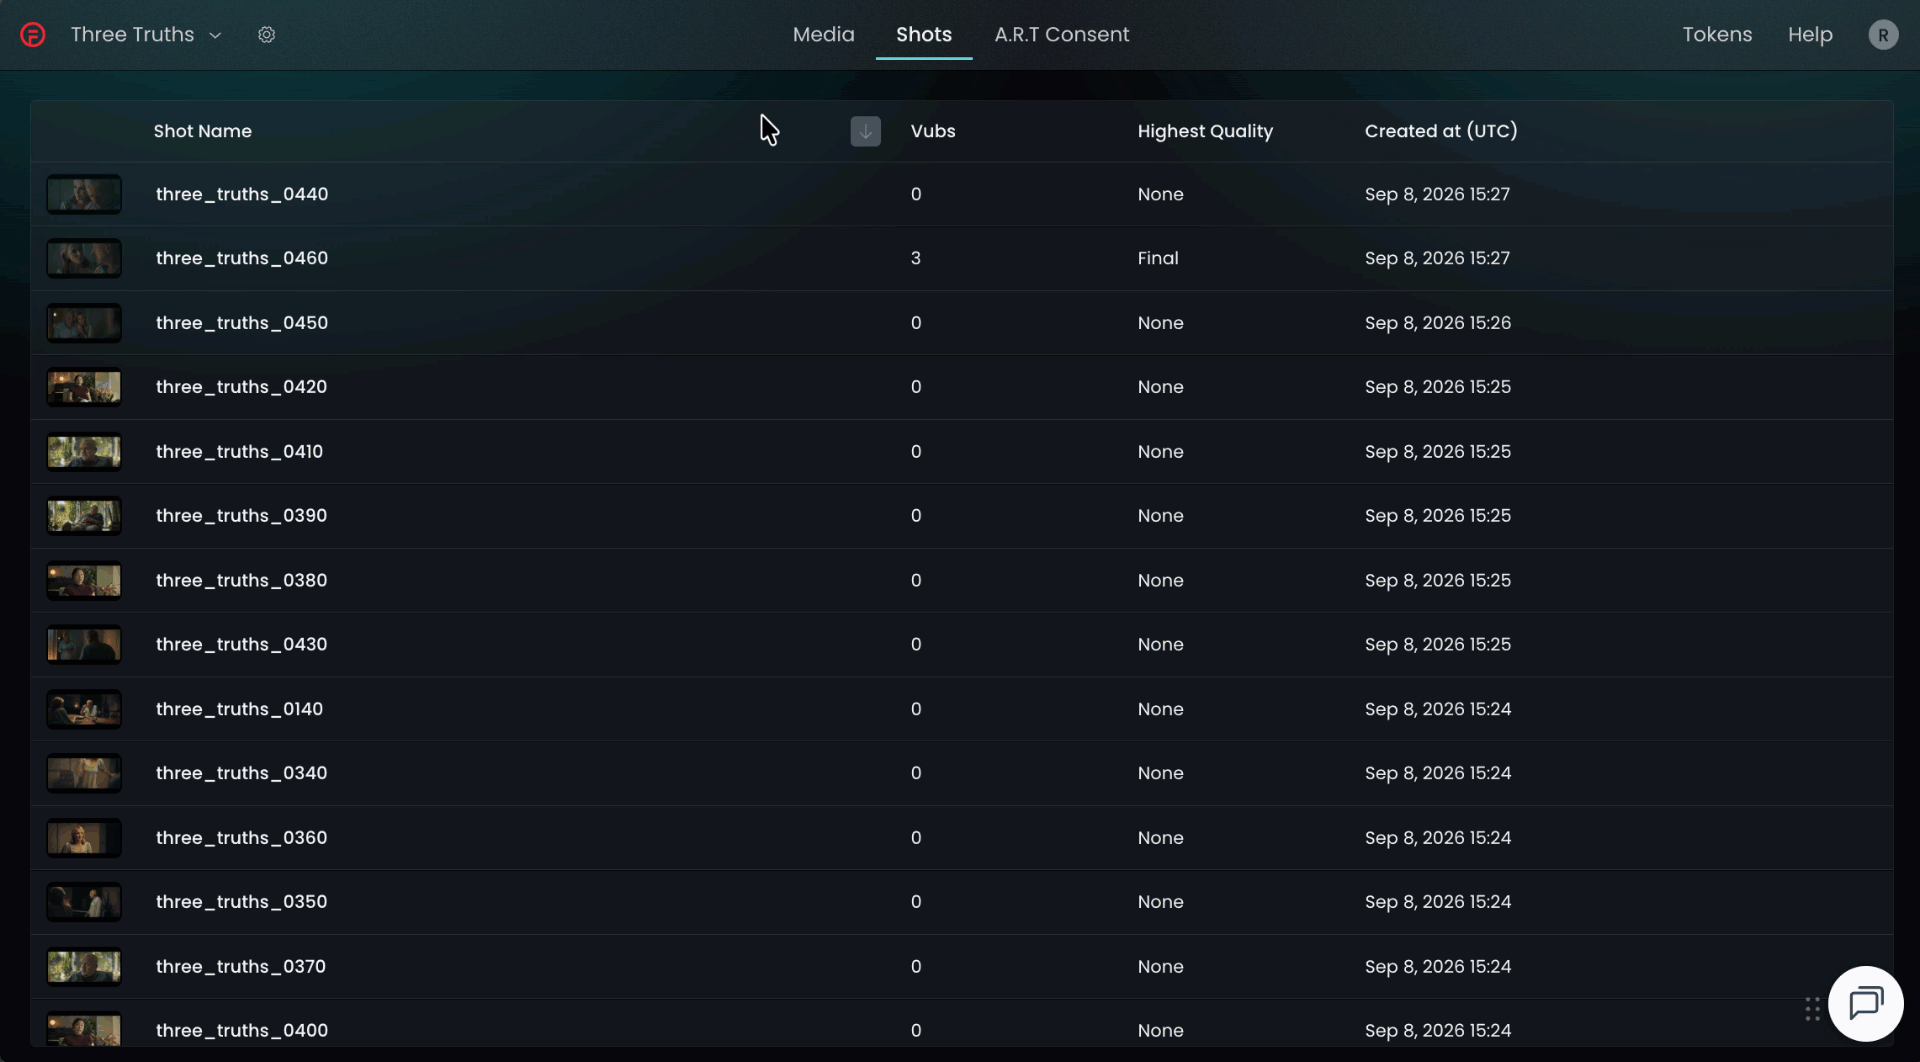Image resolution: width=1920 pixels, height=1062 pixels.
Task: Select shot name three_truths_0400
Action: 241,1031
